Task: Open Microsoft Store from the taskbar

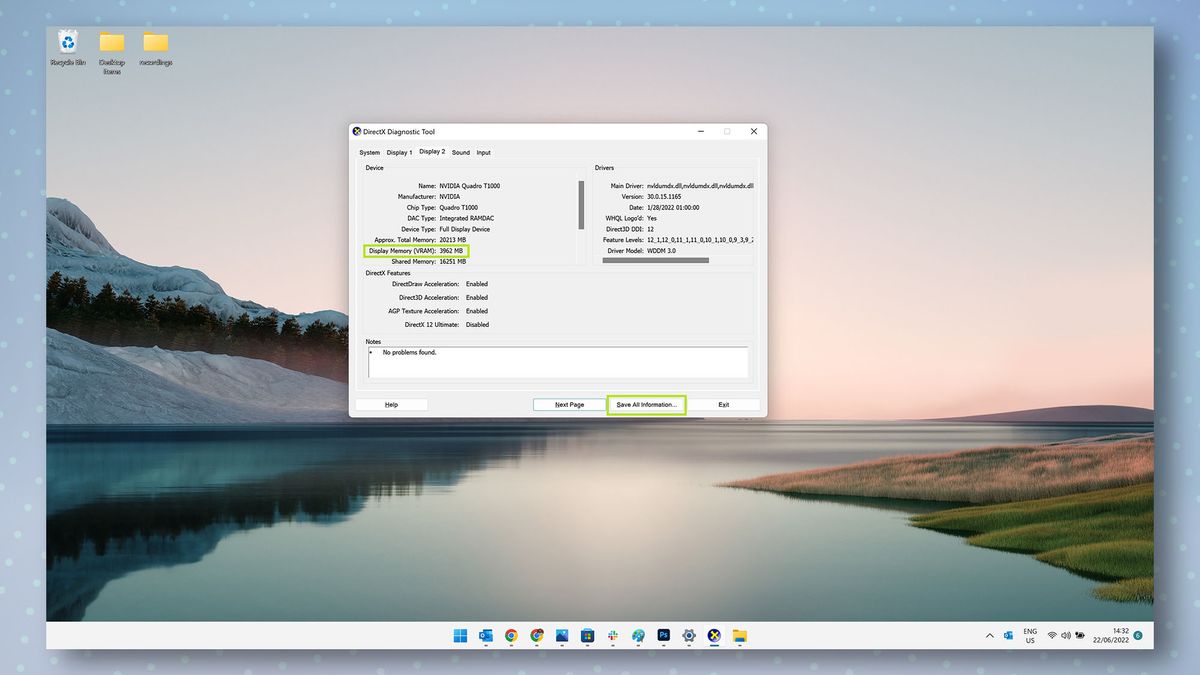Action: pos(588,636)
